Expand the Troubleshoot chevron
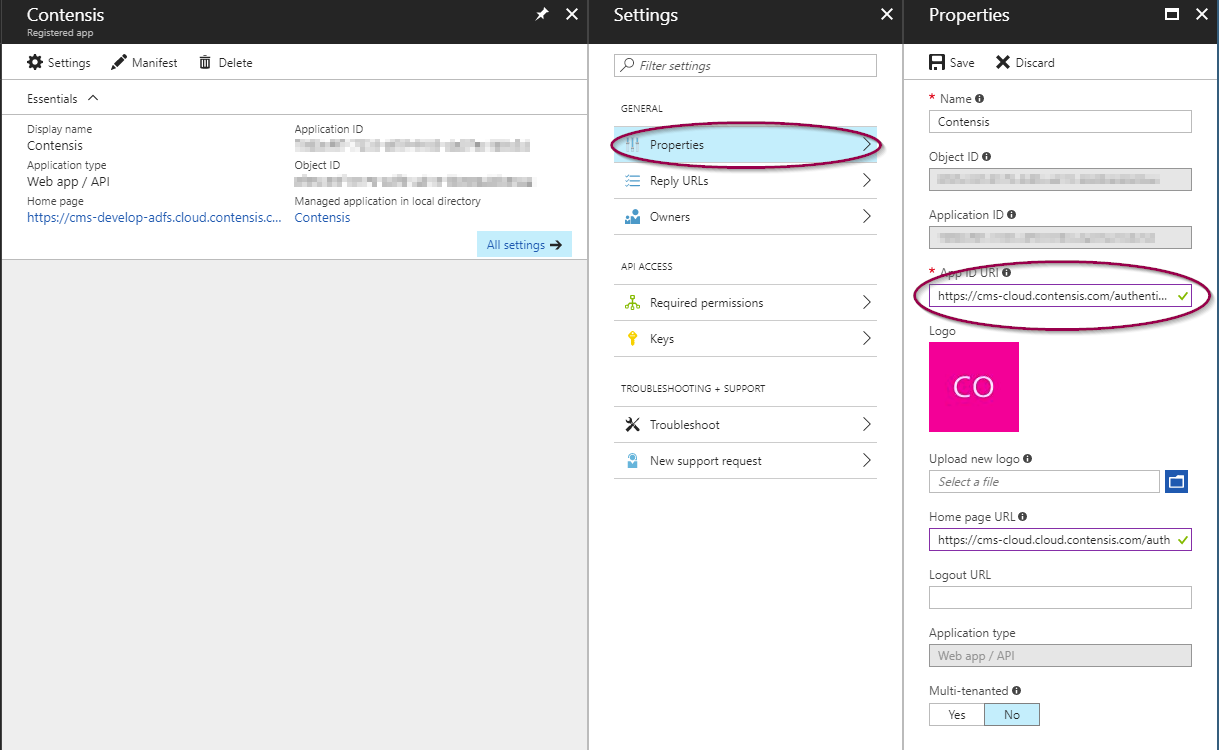 point(866,425)
